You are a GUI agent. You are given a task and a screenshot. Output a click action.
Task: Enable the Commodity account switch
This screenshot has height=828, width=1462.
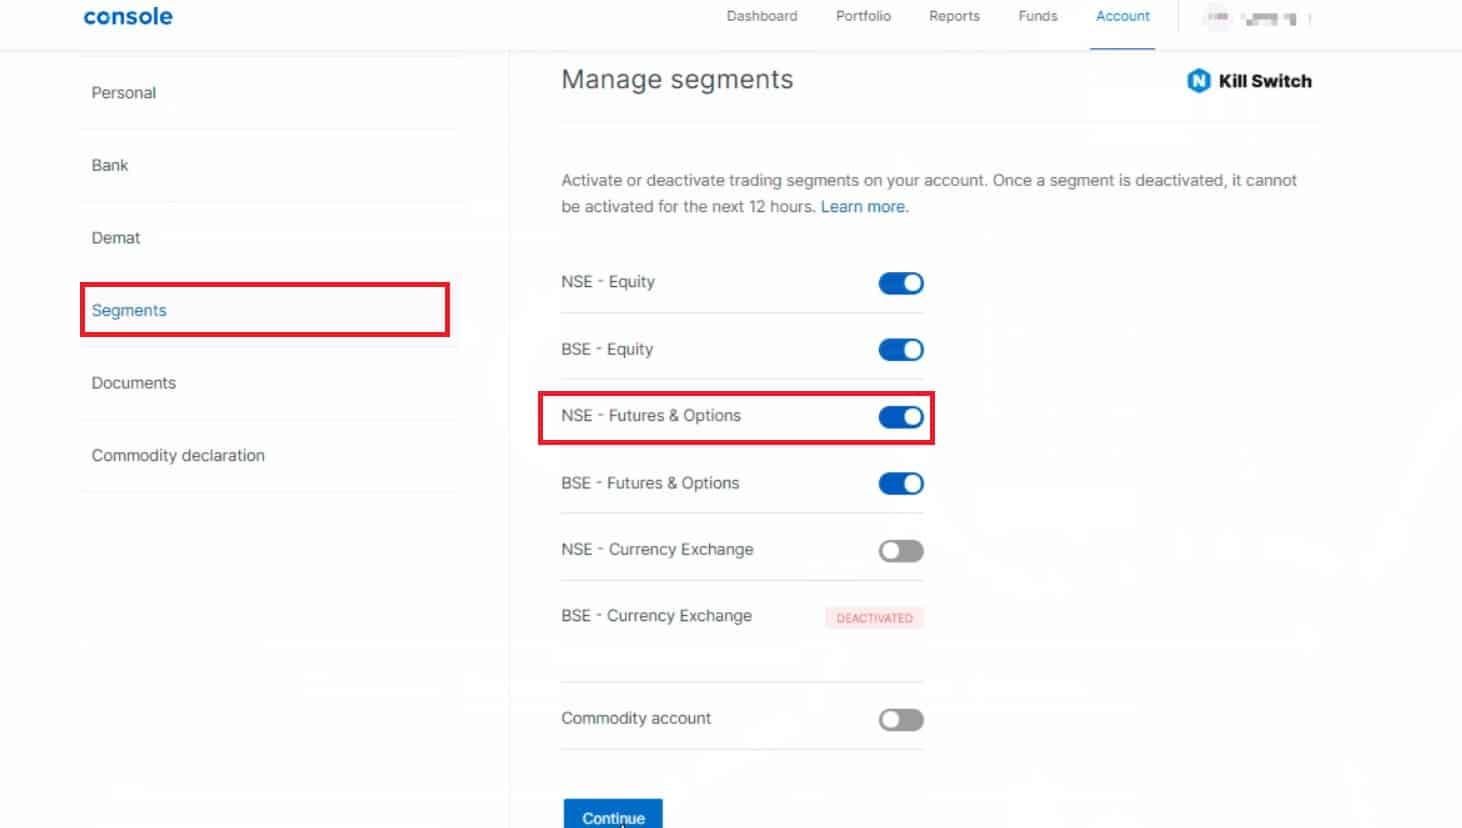pos(901,720)
